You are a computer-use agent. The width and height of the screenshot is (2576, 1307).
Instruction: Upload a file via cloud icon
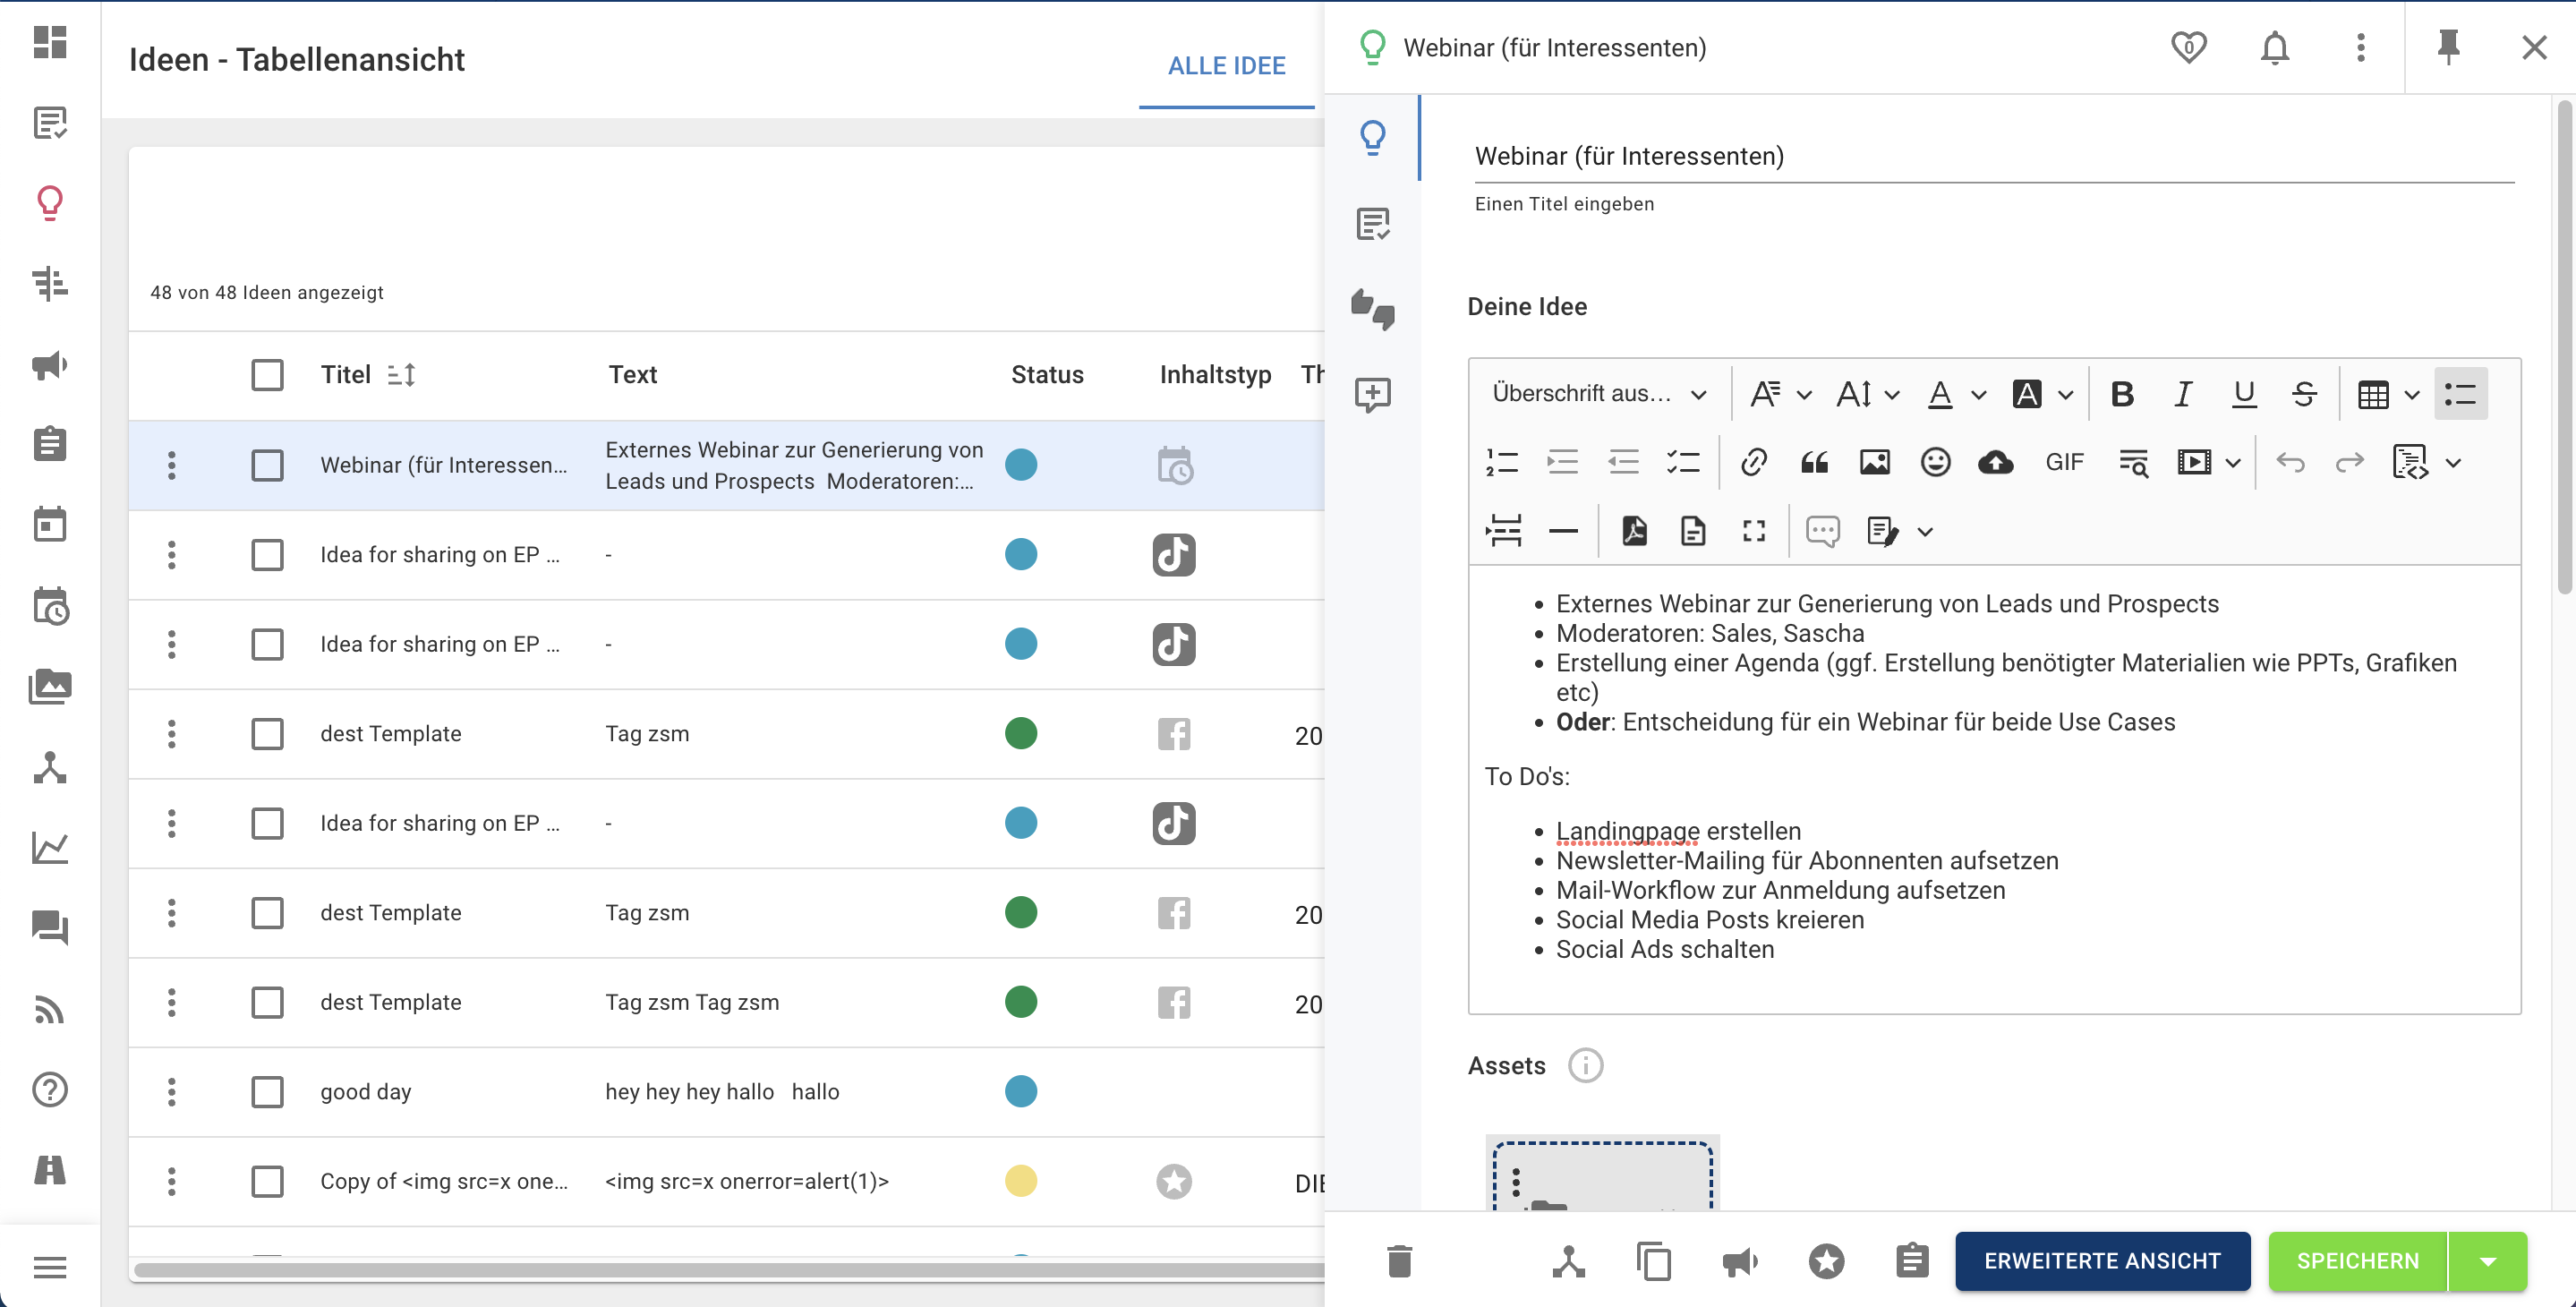point(1996,462)
